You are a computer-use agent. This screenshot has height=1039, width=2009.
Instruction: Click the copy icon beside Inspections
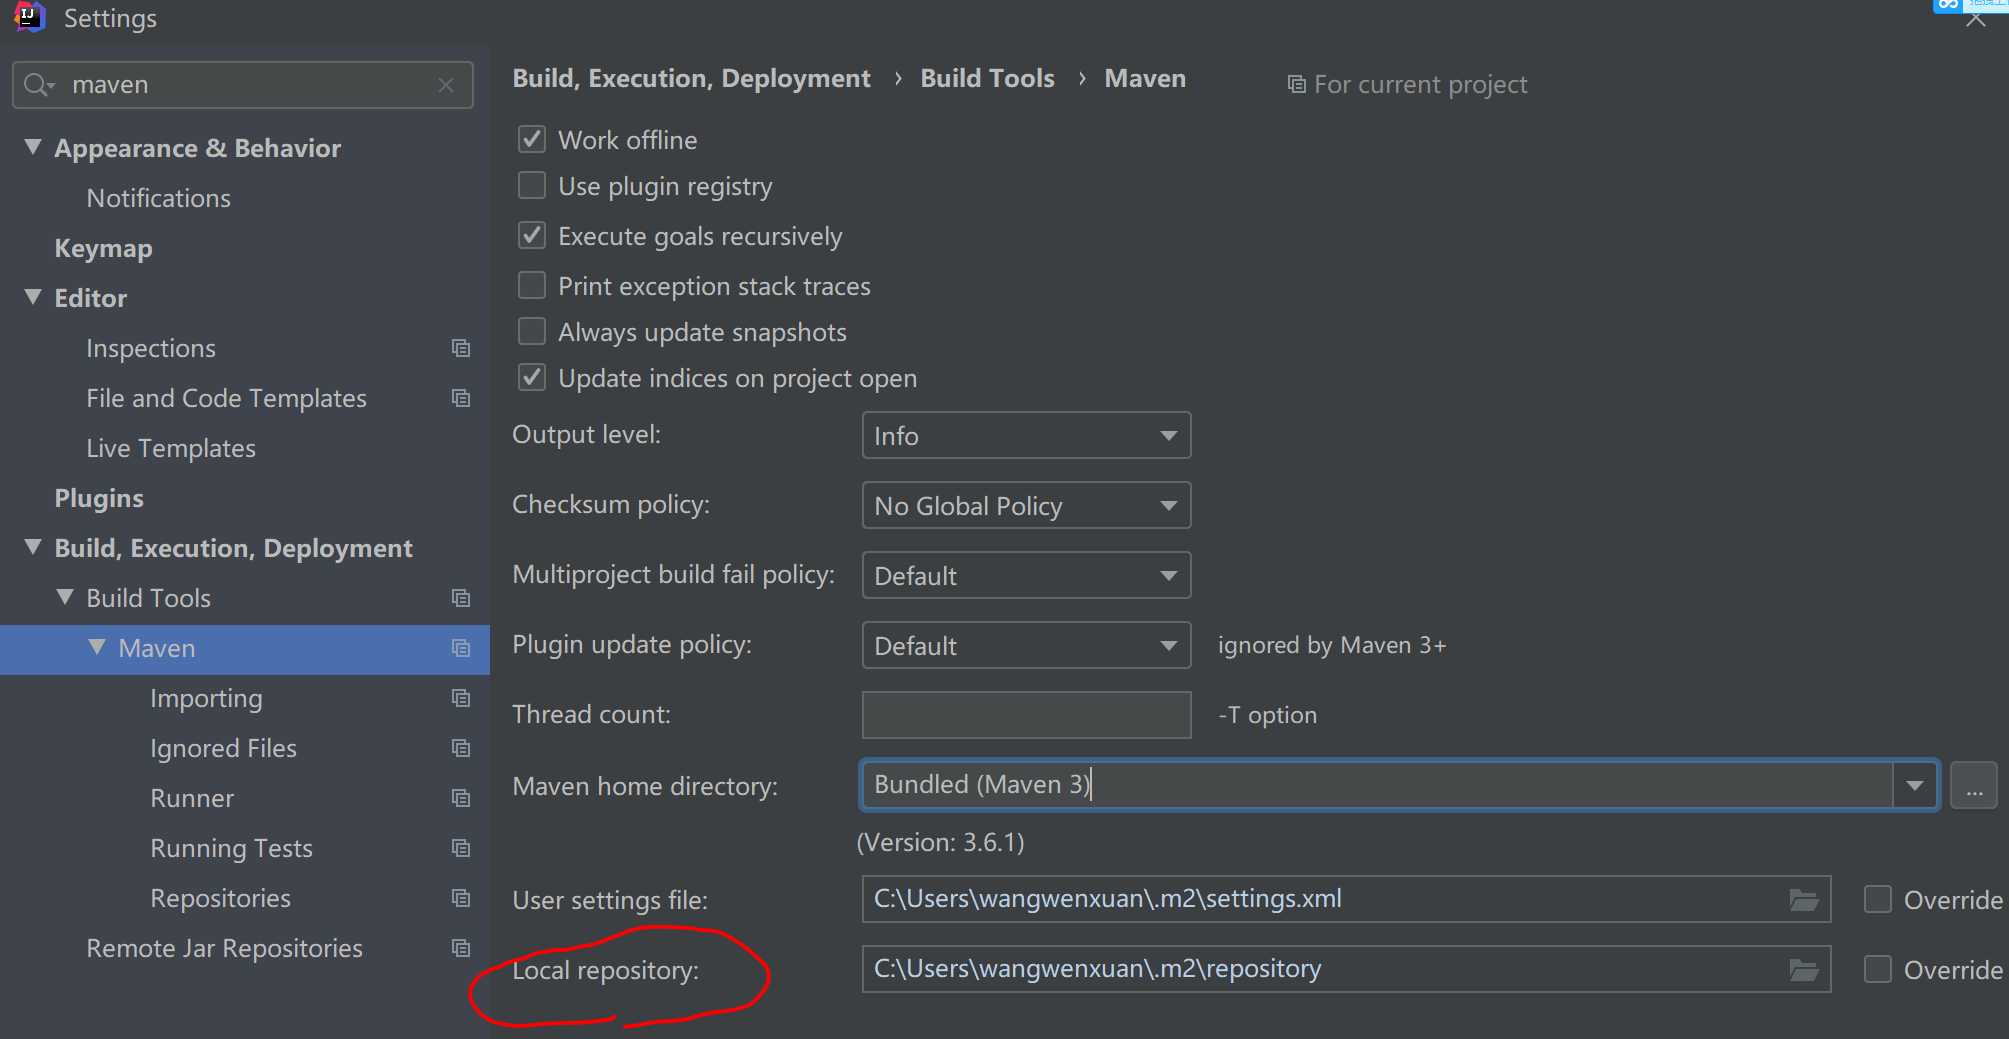click(x=460, y=348)
